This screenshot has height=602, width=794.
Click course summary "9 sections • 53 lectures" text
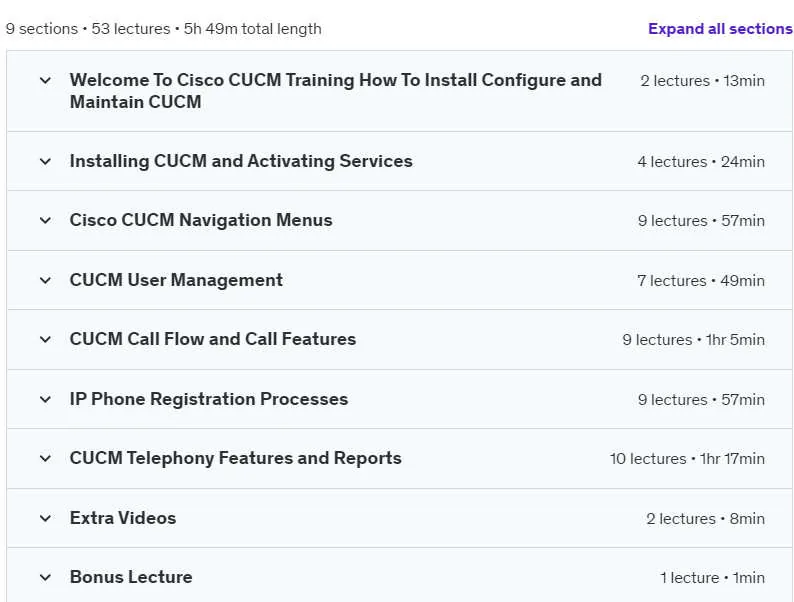(88, 29)
